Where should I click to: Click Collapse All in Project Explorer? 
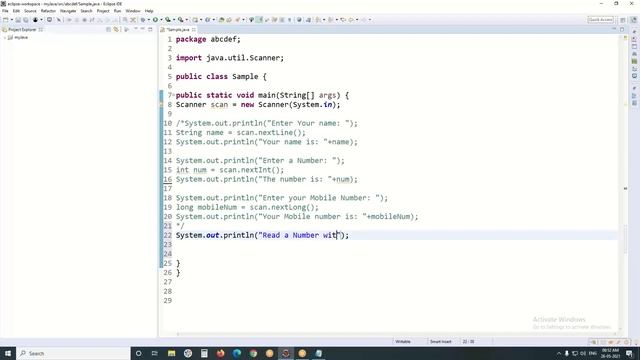pyautogui.click(x=109, y=29)
